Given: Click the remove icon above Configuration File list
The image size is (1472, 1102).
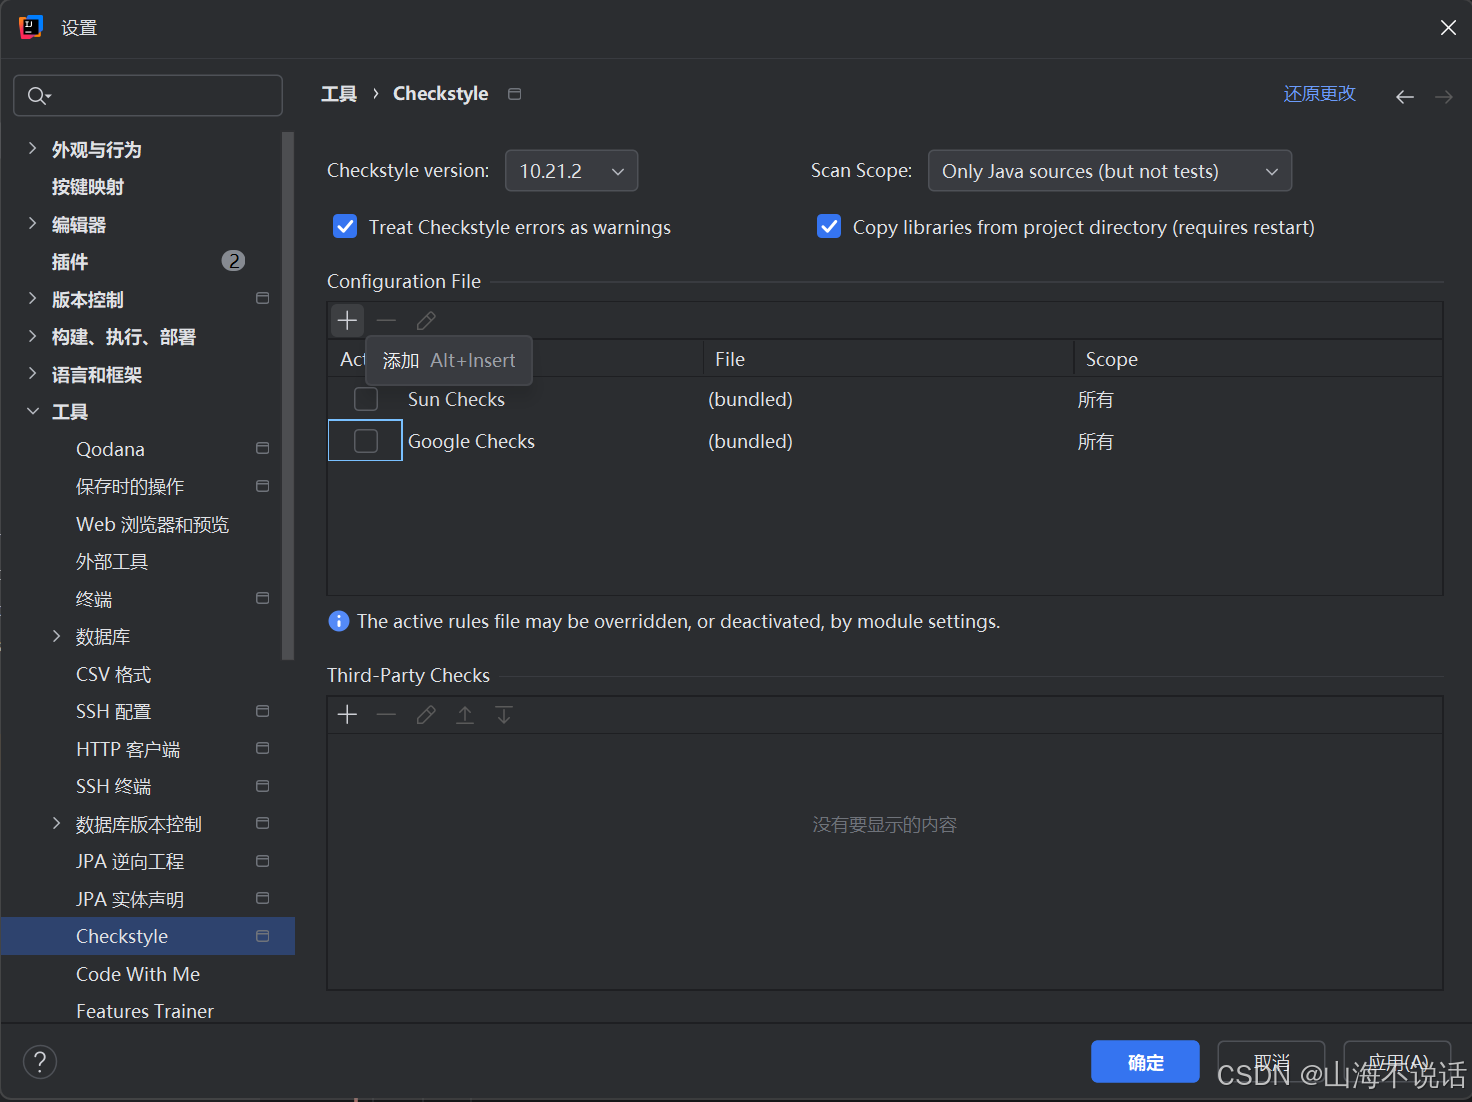Looking at the screenshot, I should [x=386, y=320].
